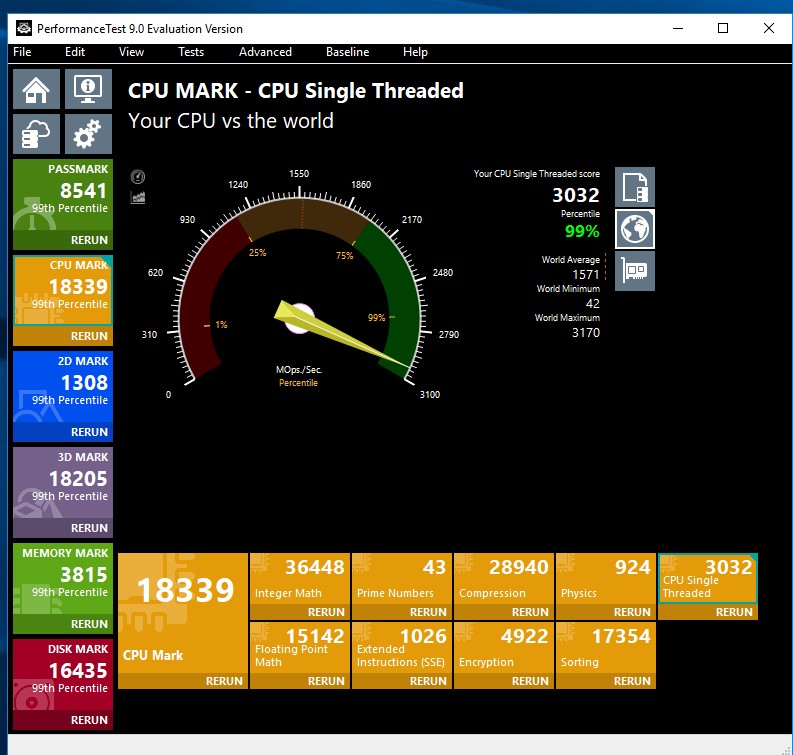Click the World Minimum 42 value

pyautogui.click(x=593, y=303)
